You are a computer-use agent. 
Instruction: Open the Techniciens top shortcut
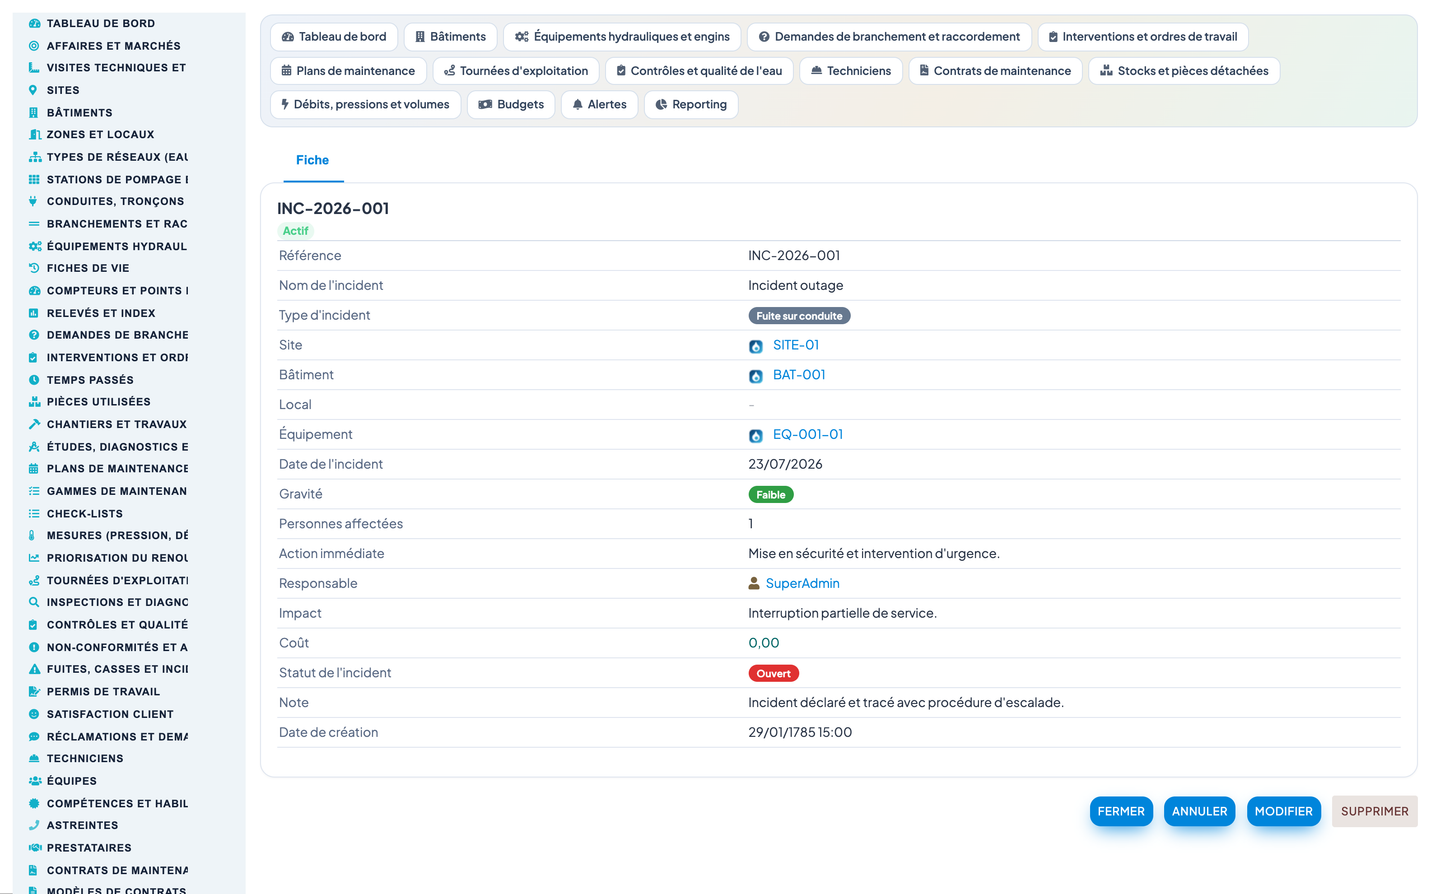851,71
